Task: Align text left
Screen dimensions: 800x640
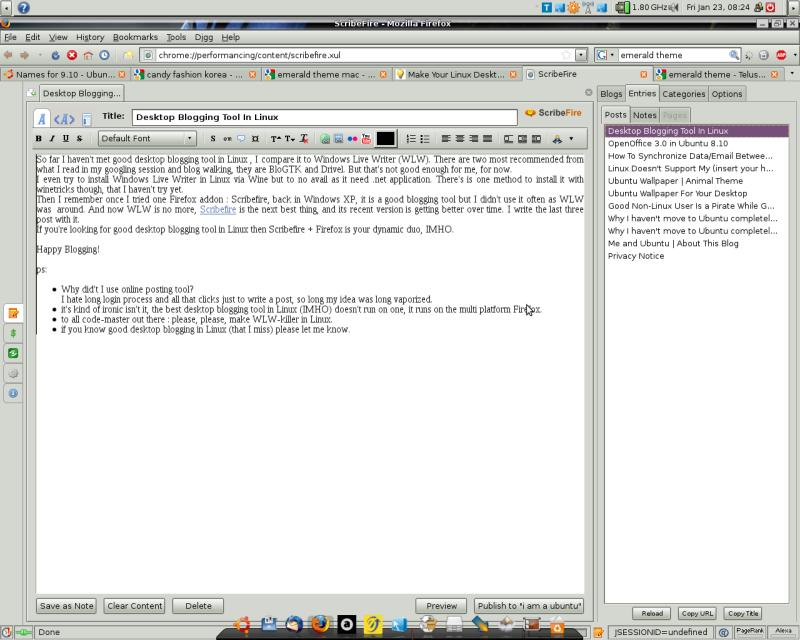Action: (x=446, y=139)
